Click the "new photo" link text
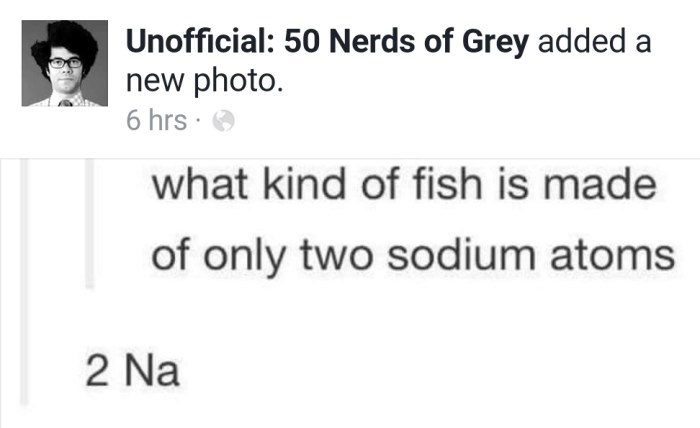The width and height of the screenshot is (700, 428). point(206,81)
